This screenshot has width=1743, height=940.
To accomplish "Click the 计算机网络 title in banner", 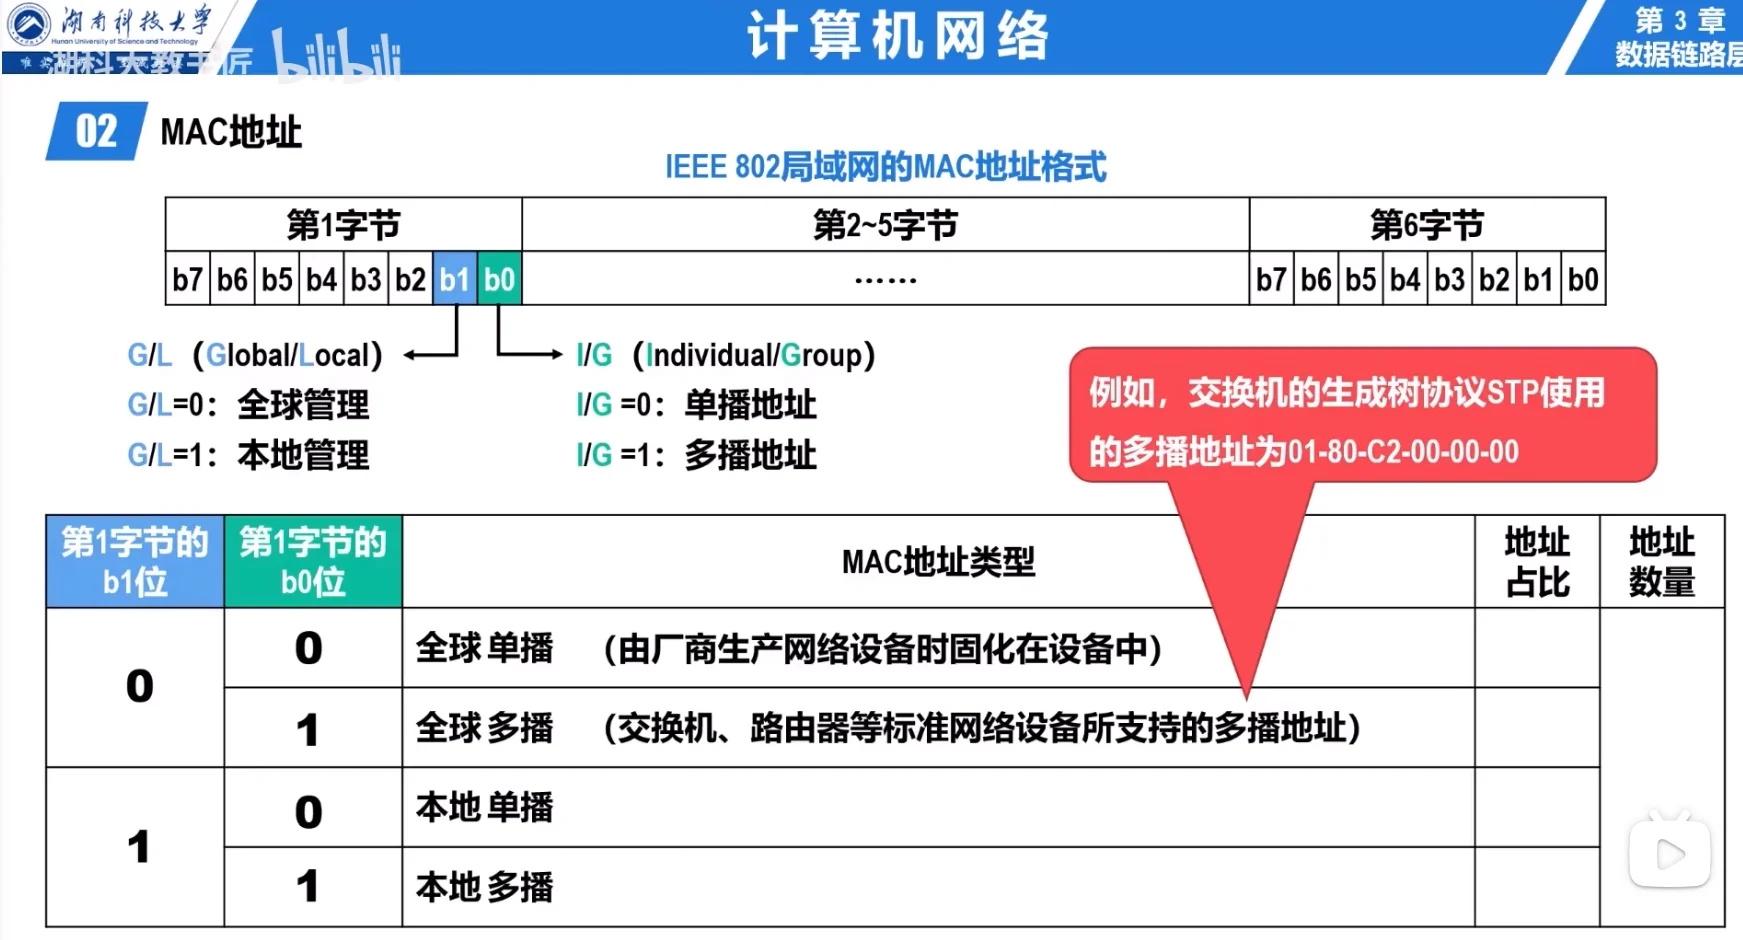I will (x=897, y=37).
